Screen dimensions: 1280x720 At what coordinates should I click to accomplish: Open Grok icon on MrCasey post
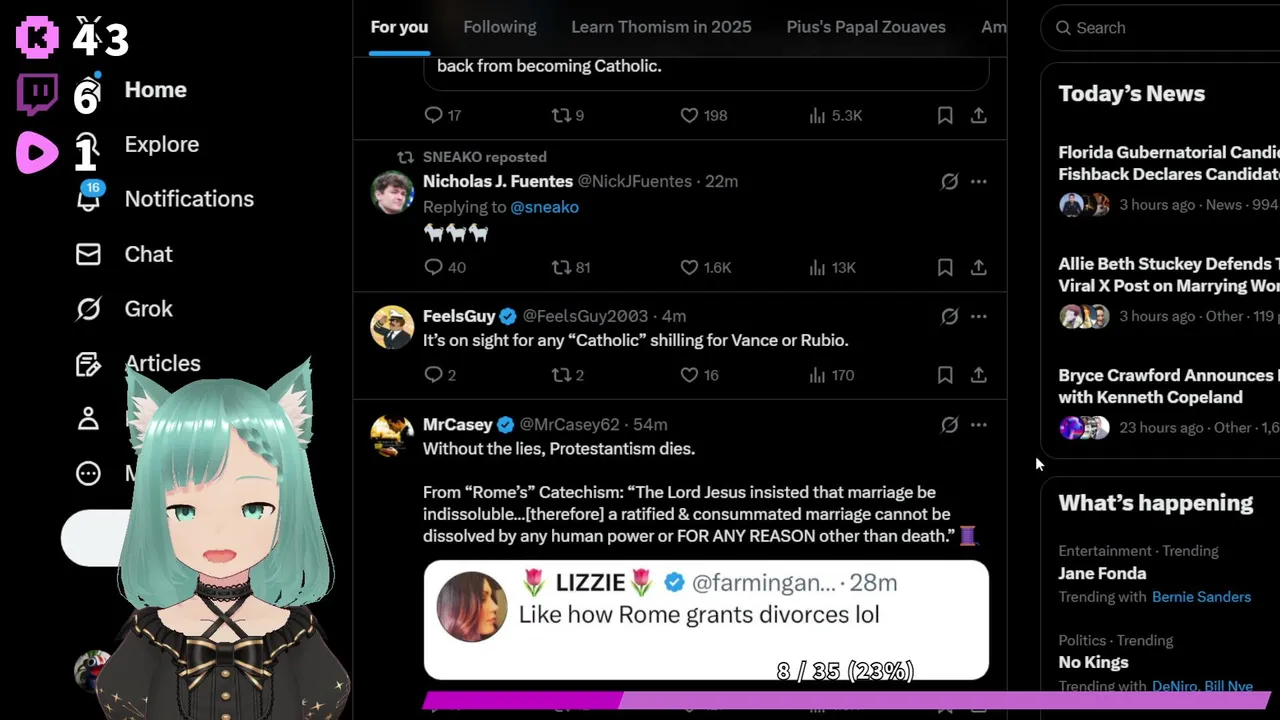950,425
